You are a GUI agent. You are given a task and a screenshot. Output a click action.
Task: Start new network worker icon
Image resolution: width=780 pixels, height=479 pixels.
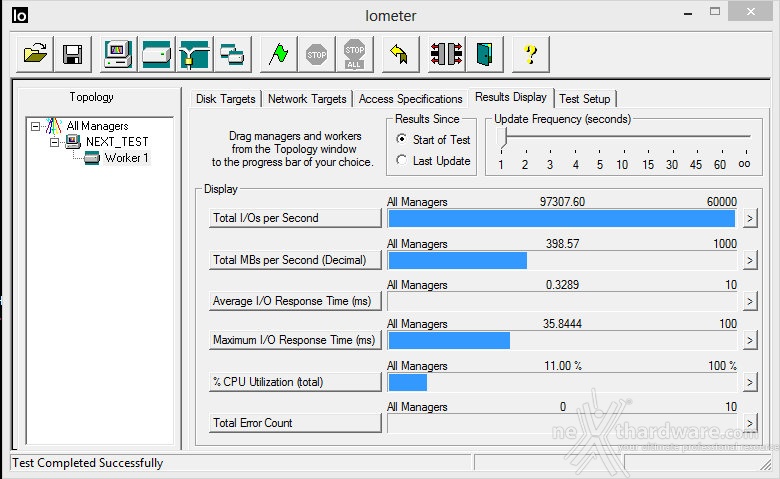coord(195,54)
